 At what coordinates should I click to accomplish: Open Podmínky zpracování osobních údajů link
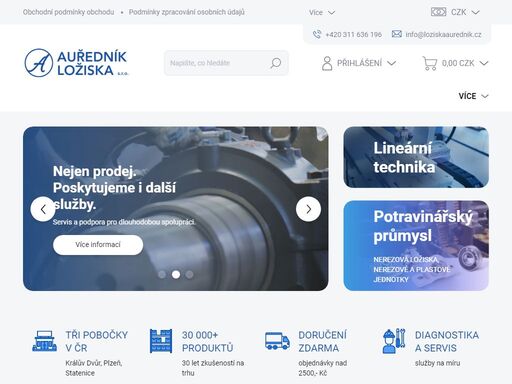187,12
